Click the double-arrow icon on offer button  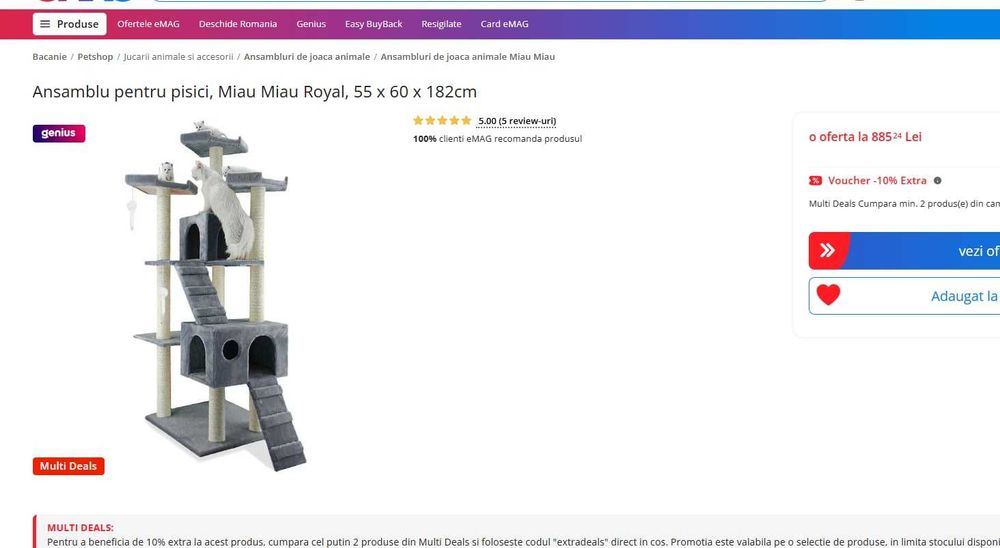click(x=827, y=250)
